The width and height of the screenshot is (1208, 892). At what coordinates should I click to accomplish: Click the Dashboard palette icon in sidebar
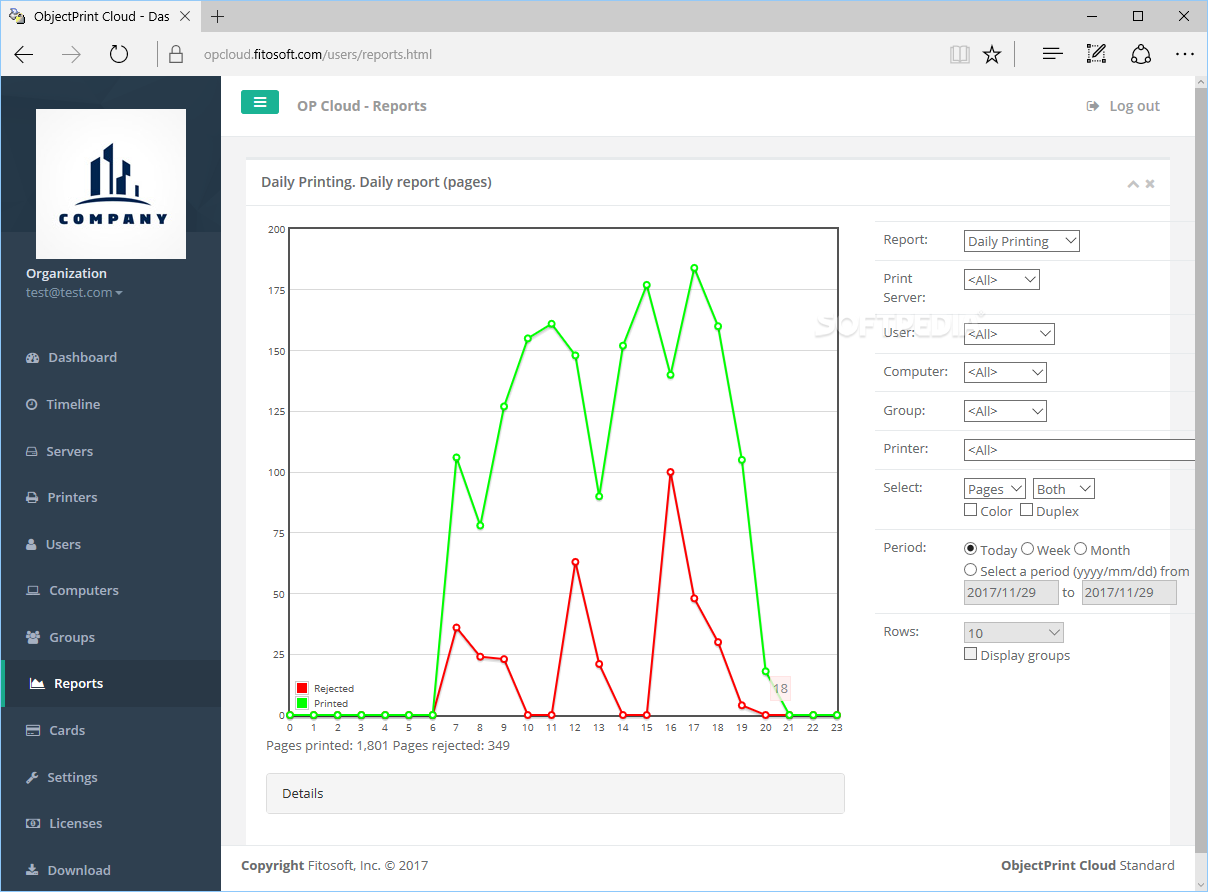coord(31,358)
